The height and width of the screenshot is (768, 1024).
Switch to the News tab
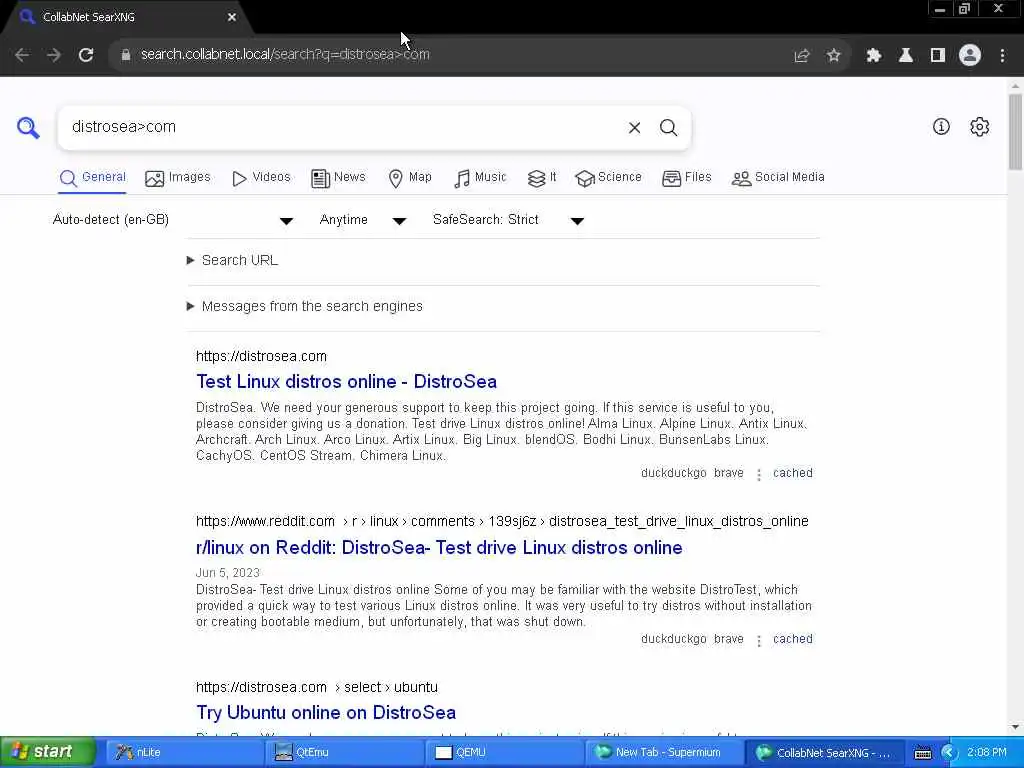338,178
